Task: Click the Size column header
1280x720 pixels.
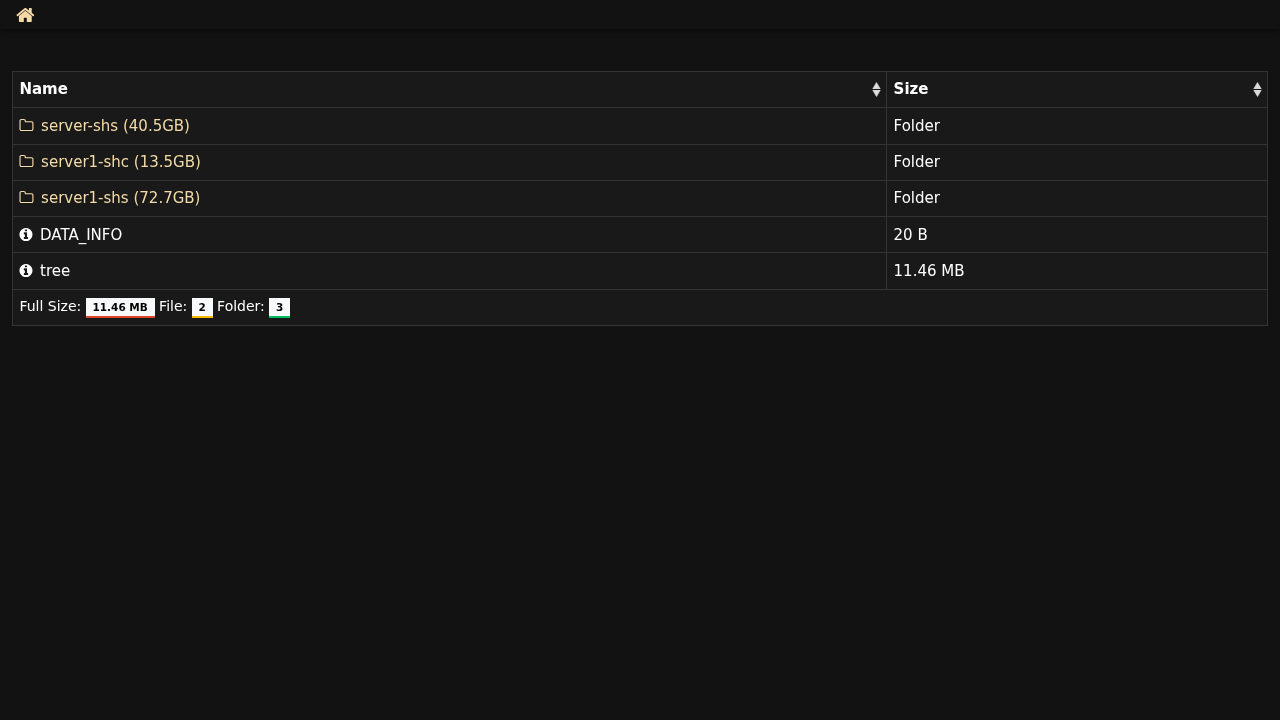Action: click(x=911, y=89)
